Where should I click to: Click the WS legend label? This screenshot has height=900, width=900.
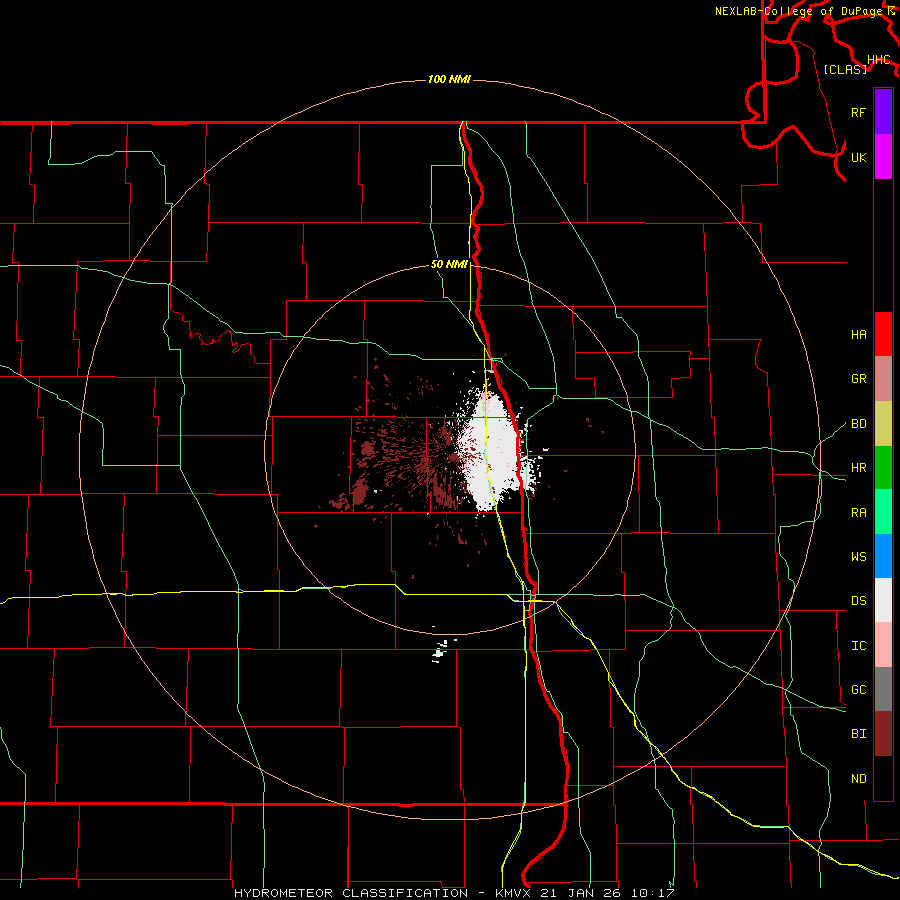click(859, 557)
